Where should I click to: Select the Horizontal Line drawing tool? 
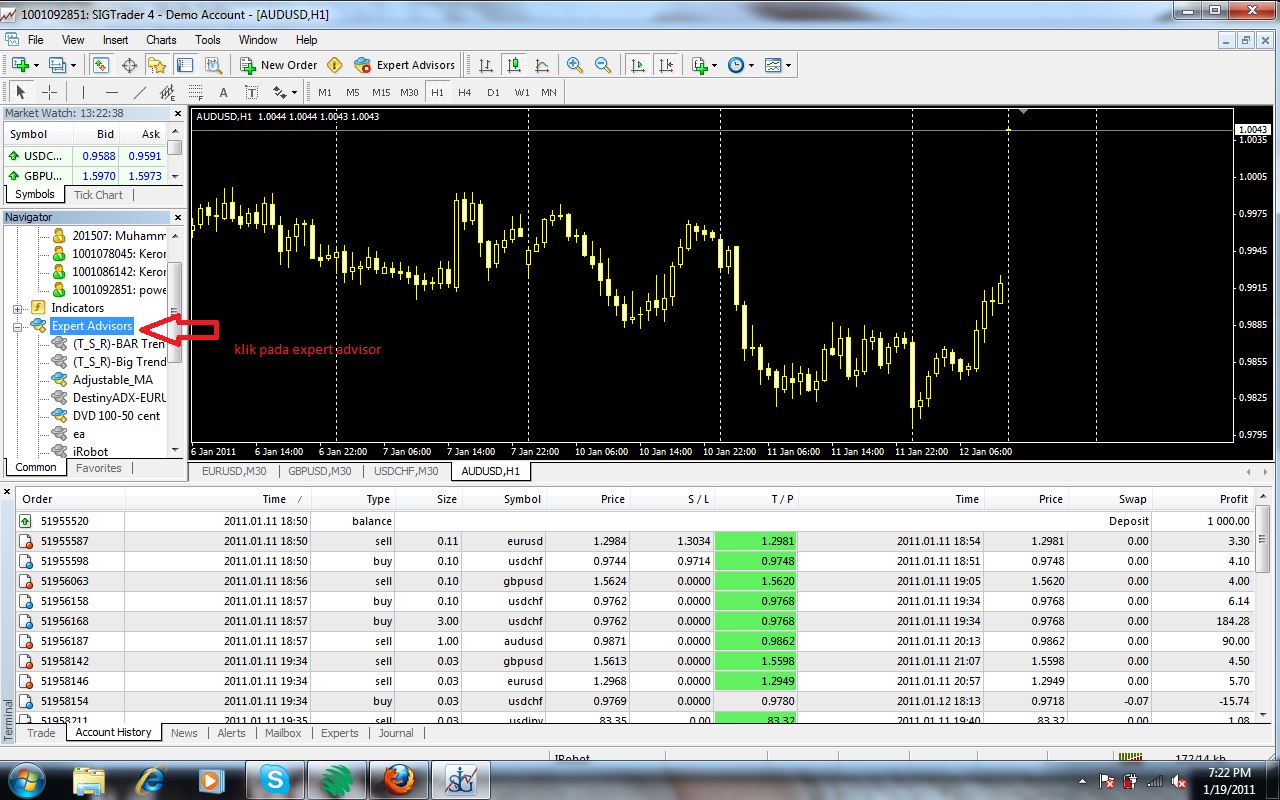[111, 92]
